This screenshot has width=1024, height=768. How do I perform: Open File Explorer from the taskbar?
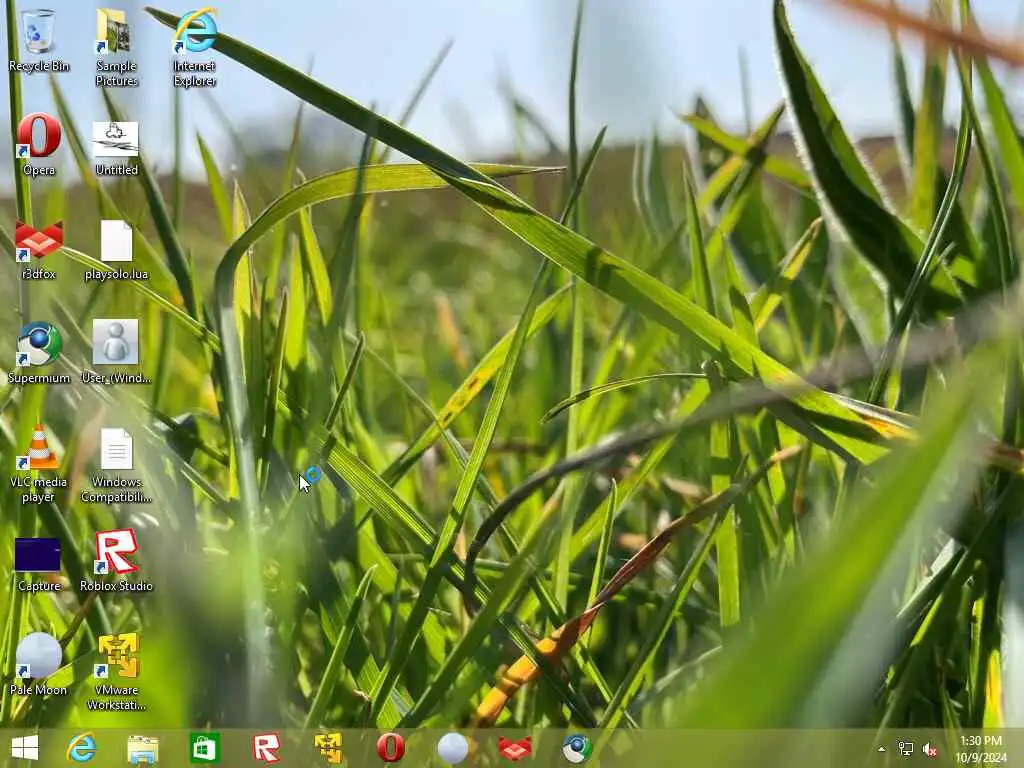click(143, 748)
